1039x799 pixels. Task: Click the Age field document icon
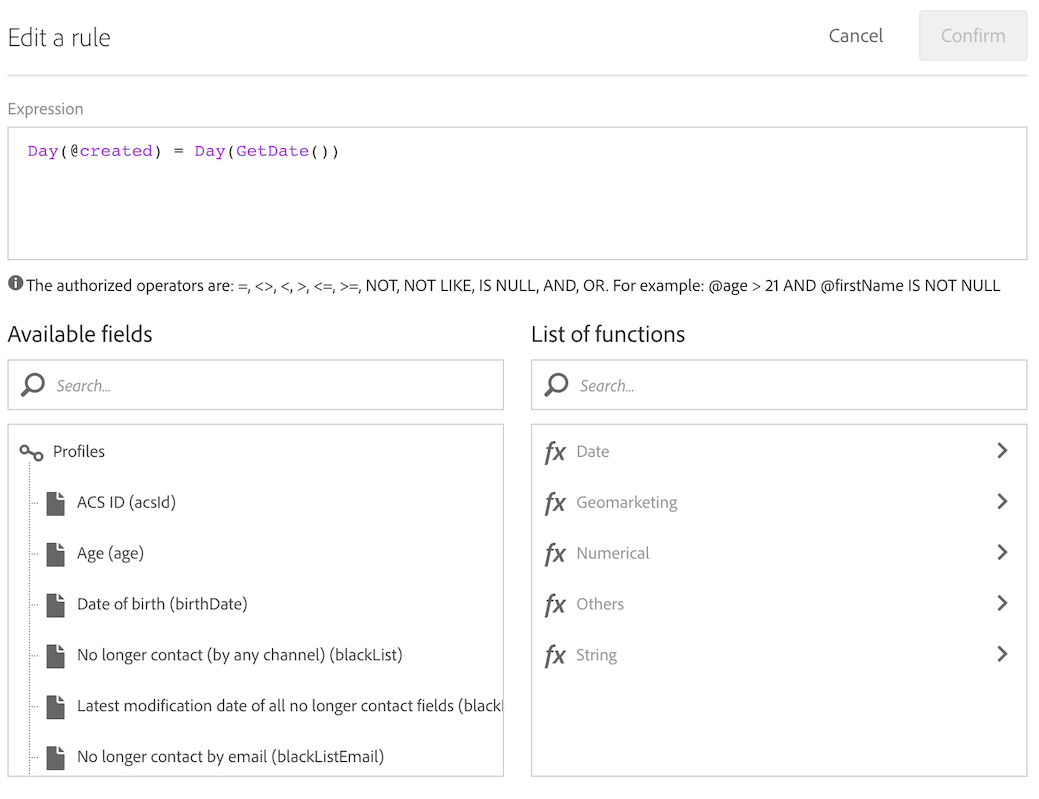pyautogui.click(x=56, y=554)
